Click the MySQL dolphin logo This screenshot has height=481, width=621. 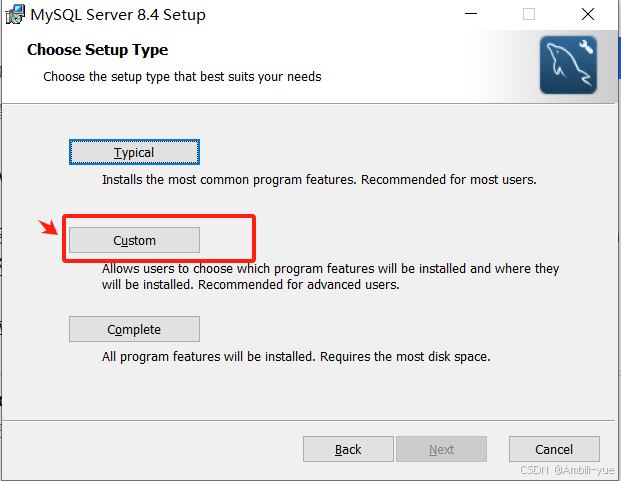point(568,65)
